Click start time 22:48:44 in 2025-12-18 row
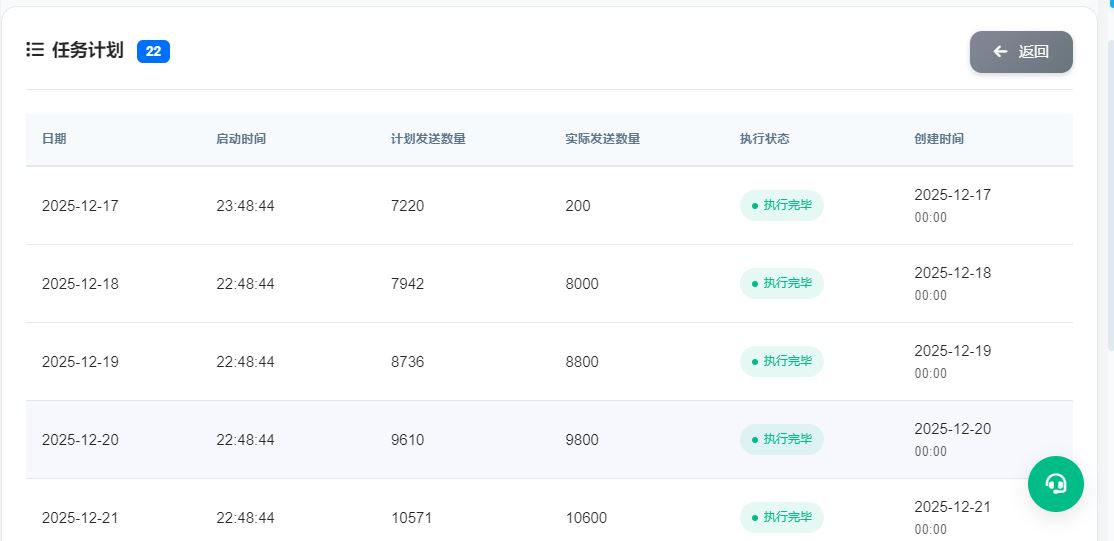1114x541 pixels. click(x=245, y=284)
